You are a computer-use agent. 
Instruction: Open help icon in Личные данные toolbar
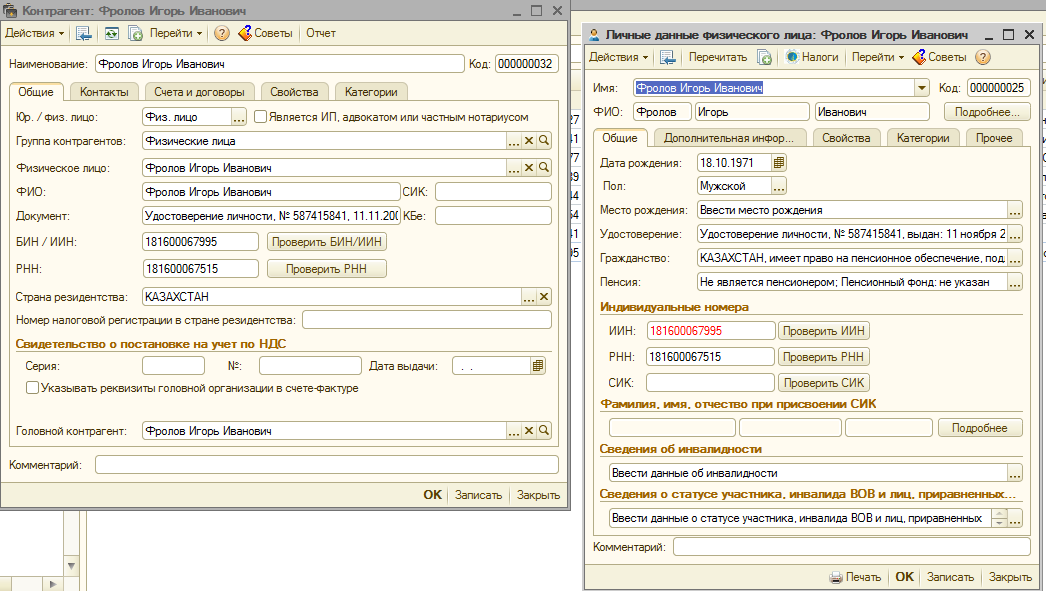pyautogui.click(x=983, y=57)
